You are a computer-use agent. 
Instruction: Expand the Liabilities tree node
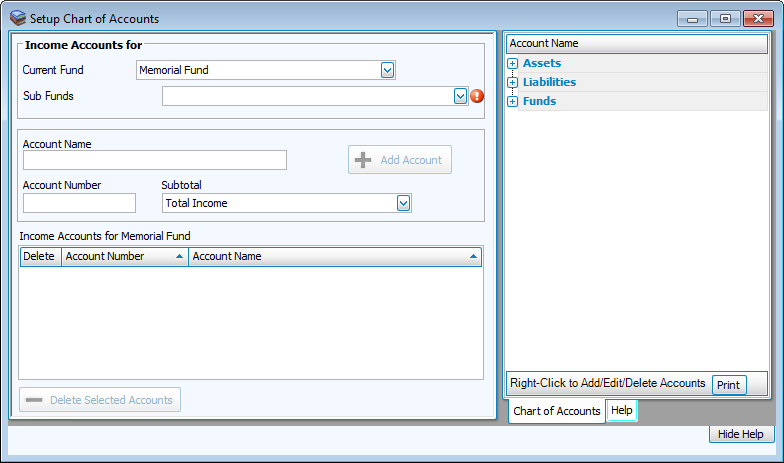tap(513, 82)
